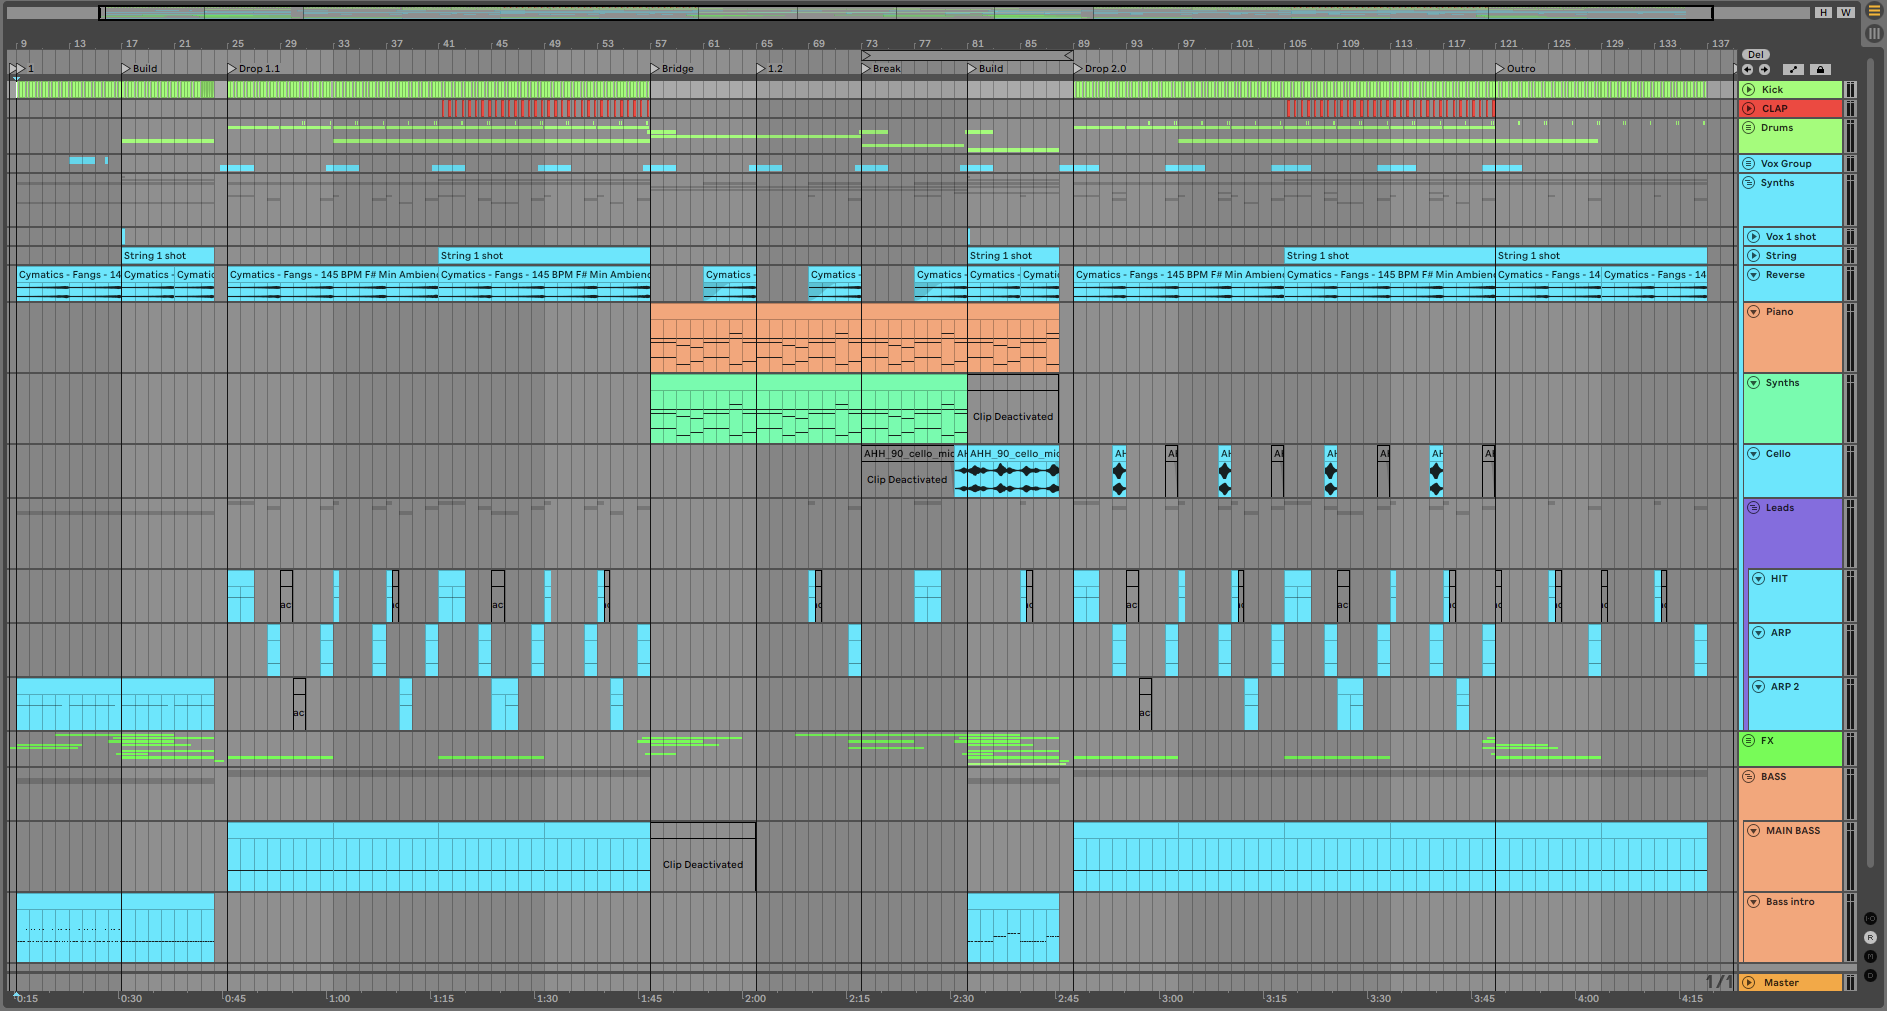Click the Piano track volume meter
Viewport: 1887px width, 1011px height.
click(x=1850, y=338)
